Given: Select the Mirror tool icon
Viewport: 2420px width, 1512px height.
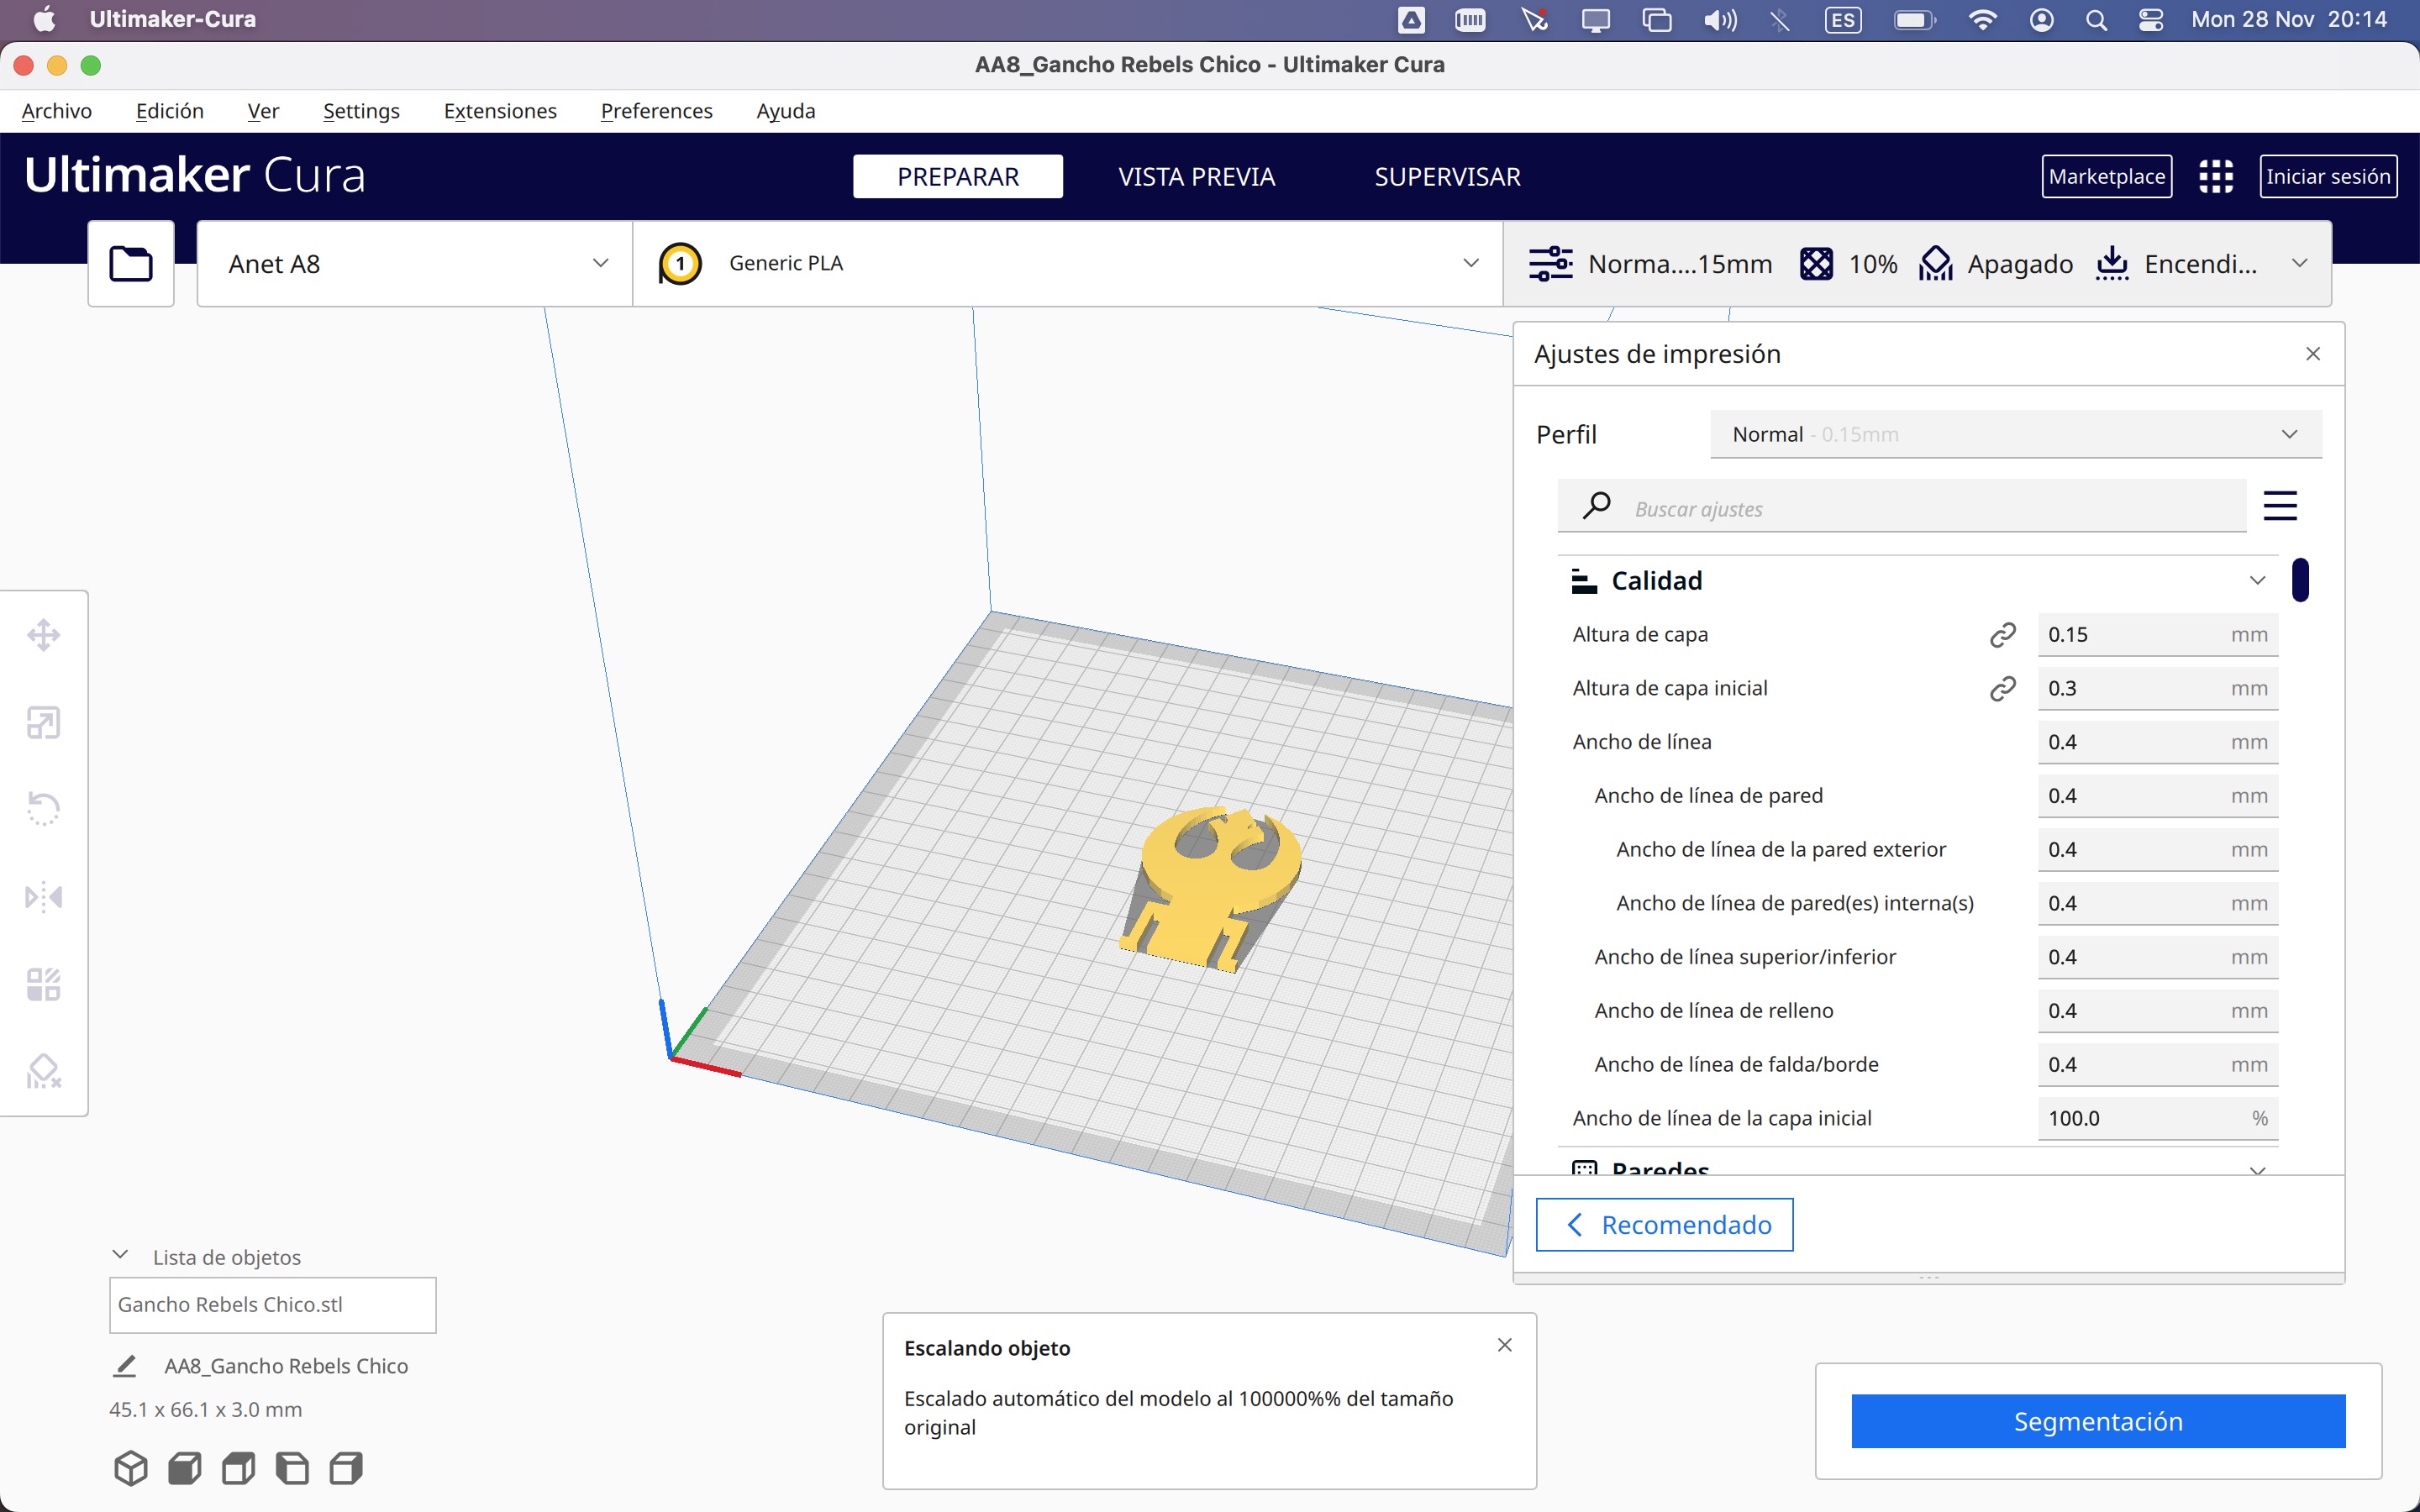Looking at the screenshot, I should point(43,896).
